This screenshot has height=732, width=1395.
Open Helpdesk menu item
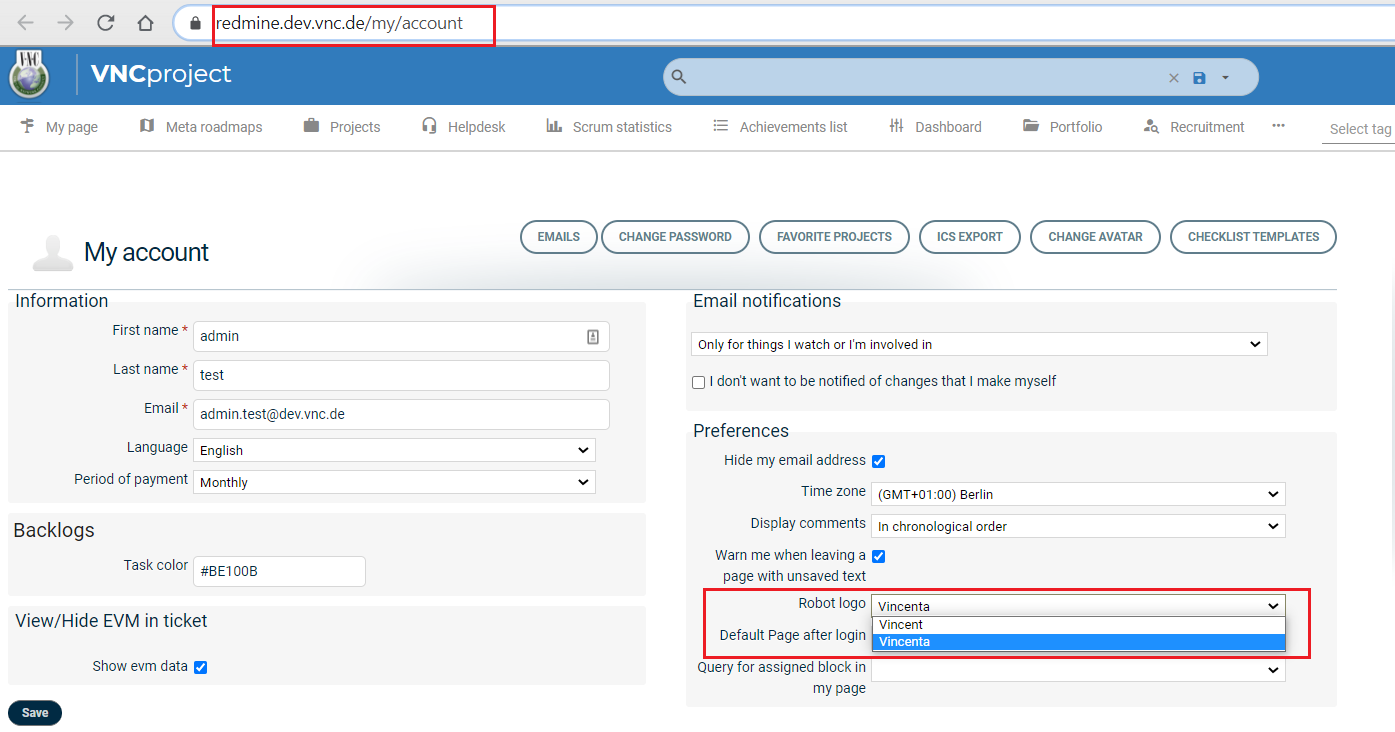click(477, 127)
